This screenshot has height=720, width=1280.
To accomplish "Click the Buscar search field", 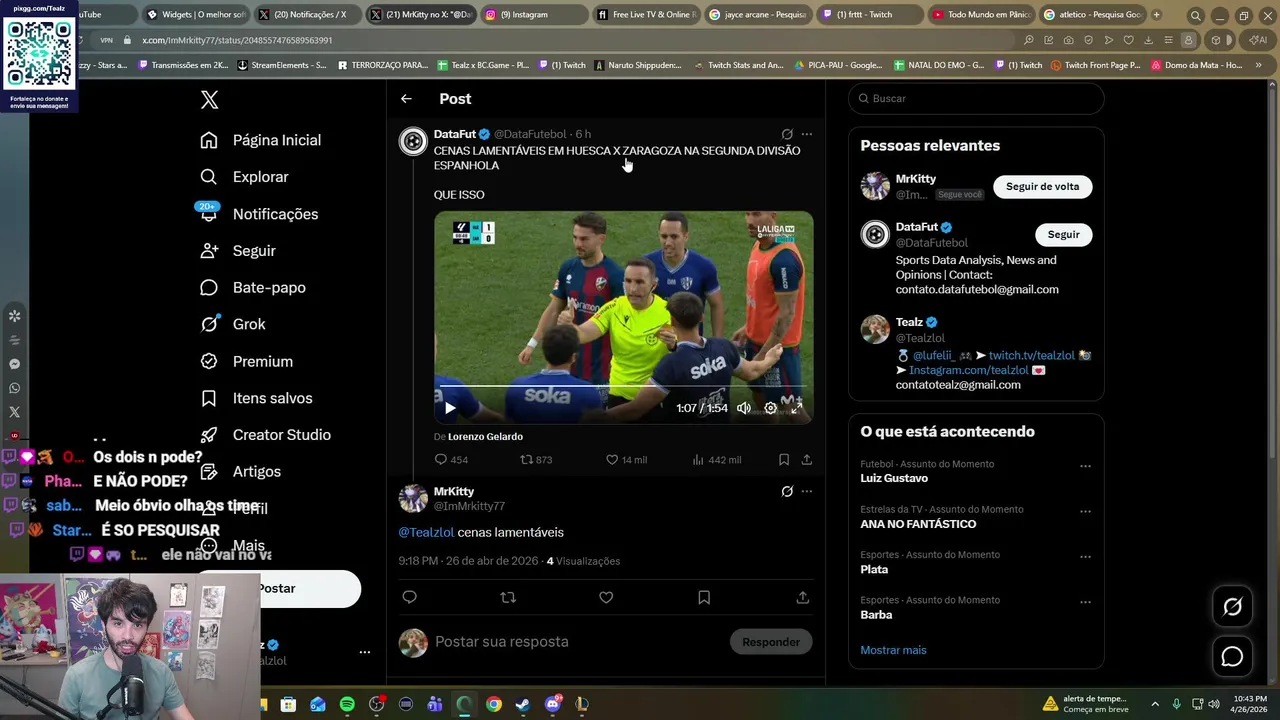I will coord(977,98).
